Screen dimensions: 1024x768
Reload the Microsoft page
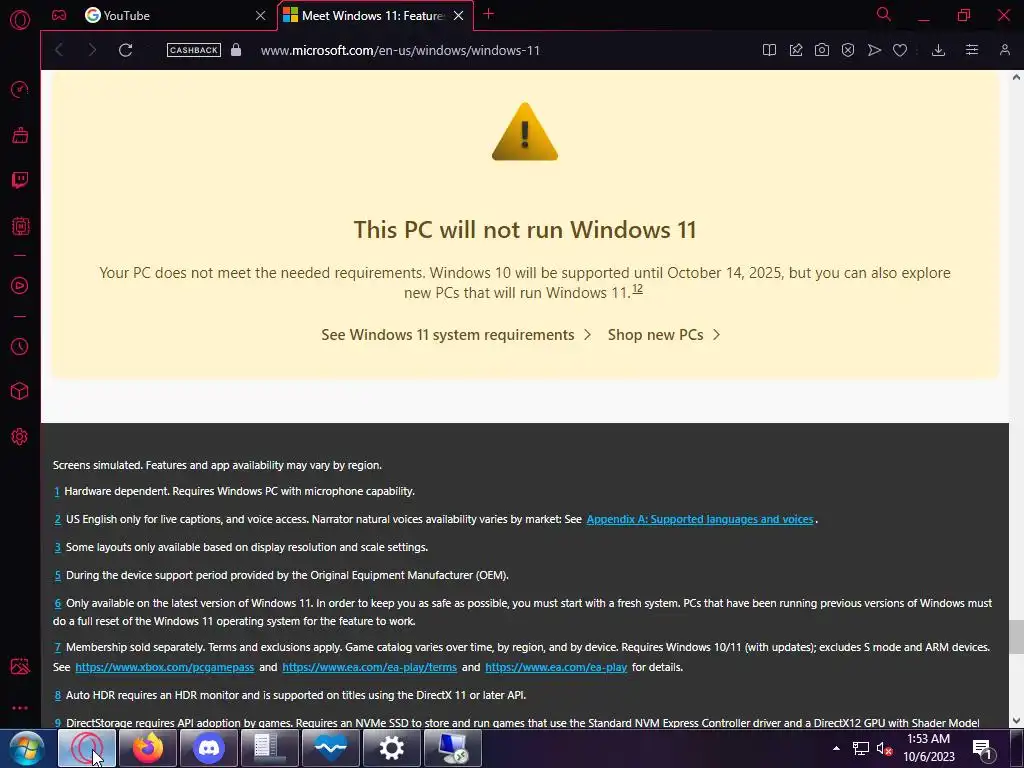click(125, 50)
